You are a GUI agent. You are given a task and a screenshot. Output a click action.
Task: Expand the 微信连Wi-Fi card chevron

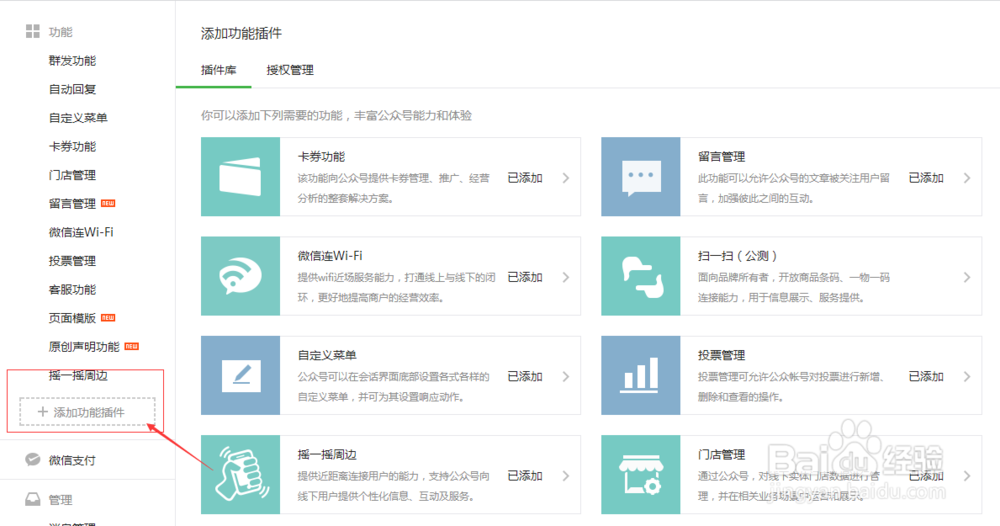click(x=566, y=277)
